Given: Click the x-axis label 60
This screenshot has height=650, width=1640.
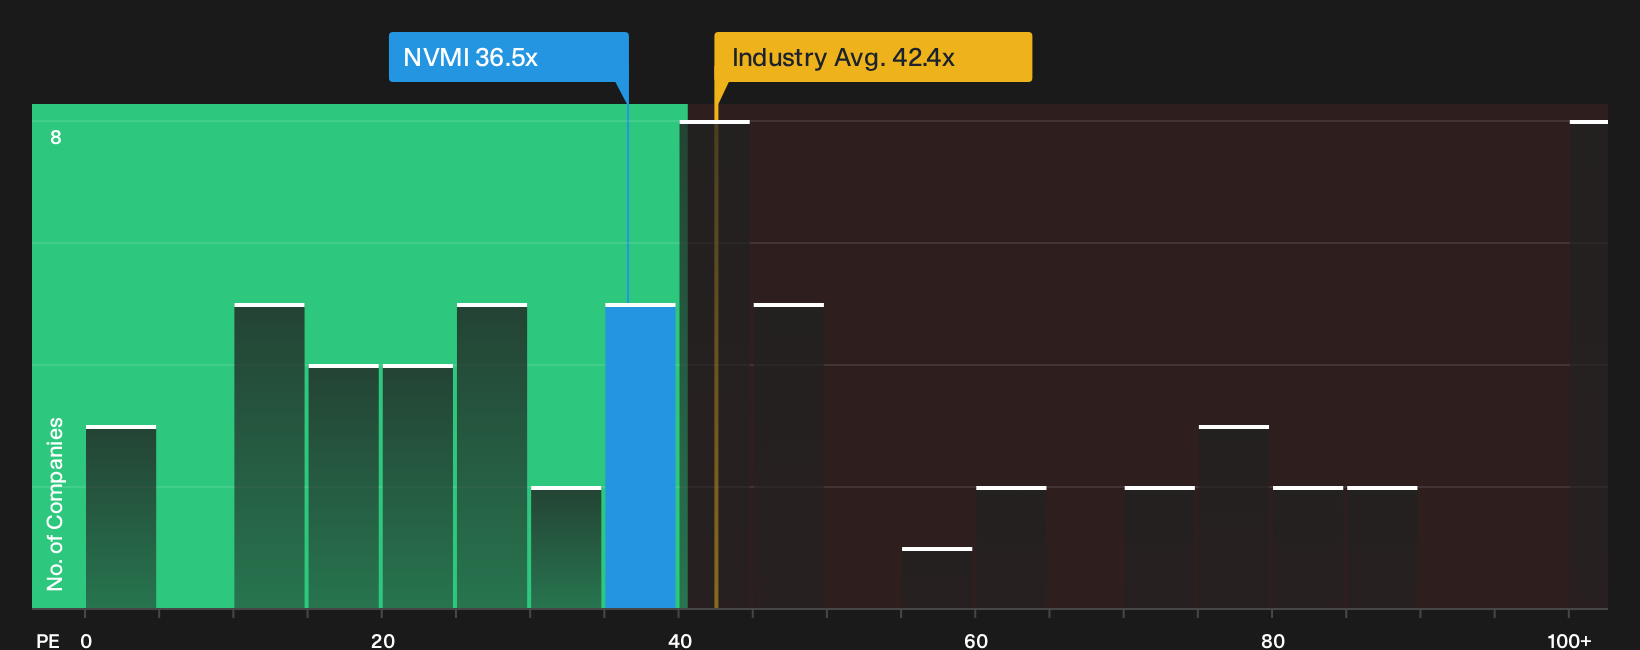Looking at the screenshot, I should (976, 640).
